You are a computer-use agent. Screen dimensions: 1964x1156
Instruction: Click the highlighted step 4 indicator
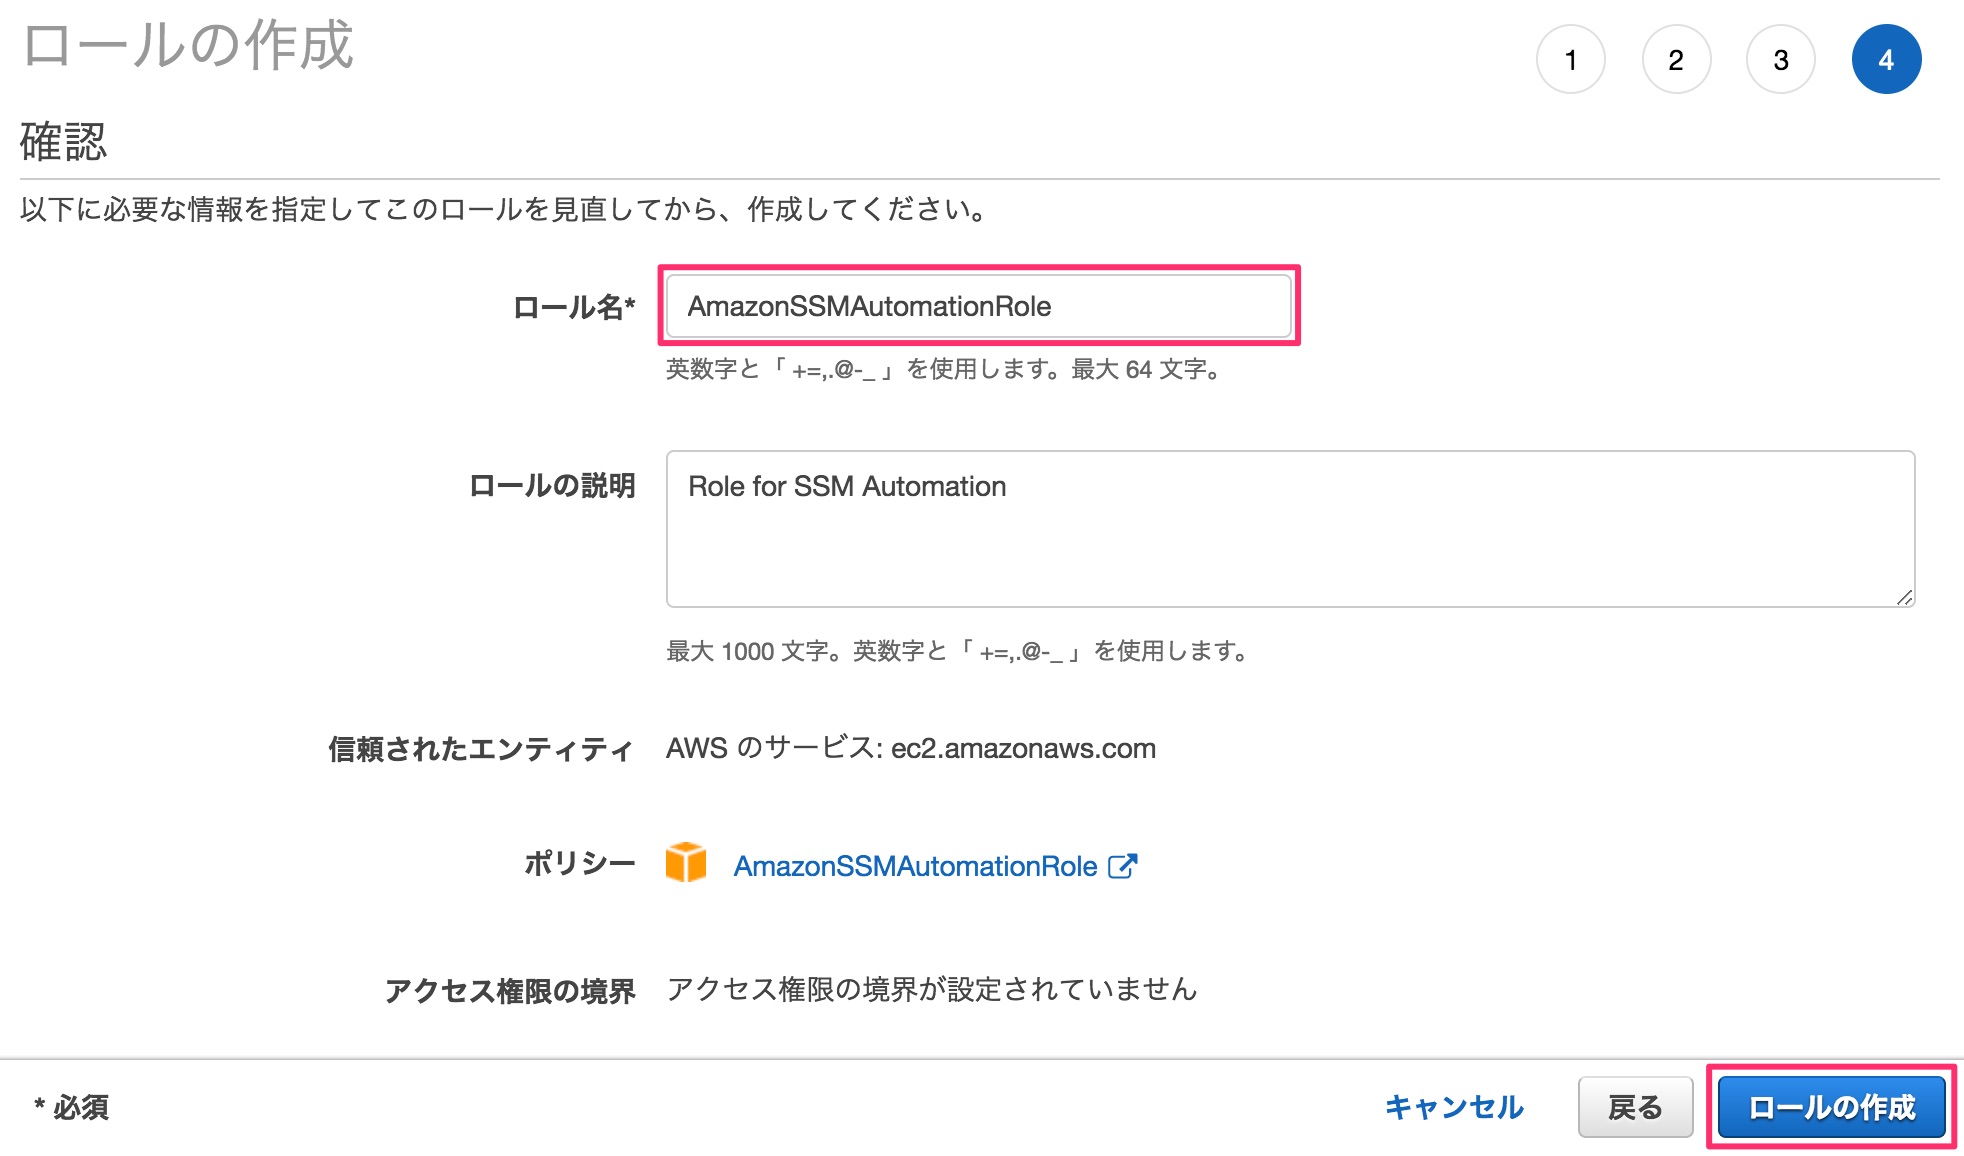1886,59
